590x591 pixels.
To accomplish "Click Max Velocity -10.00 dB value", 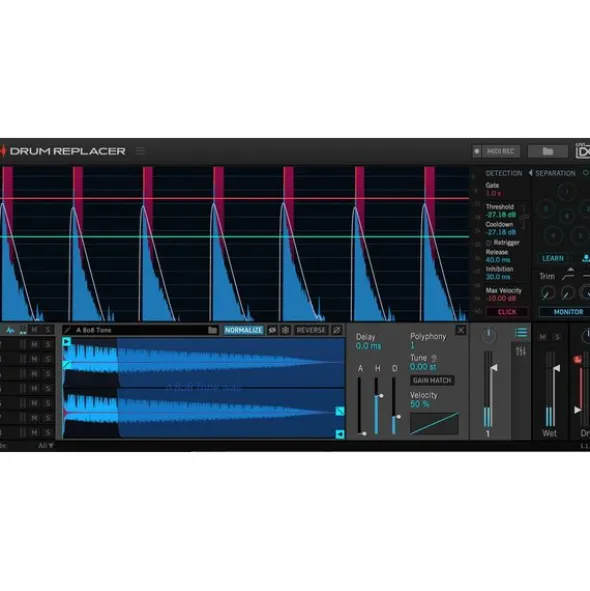I will pos(501,298).
